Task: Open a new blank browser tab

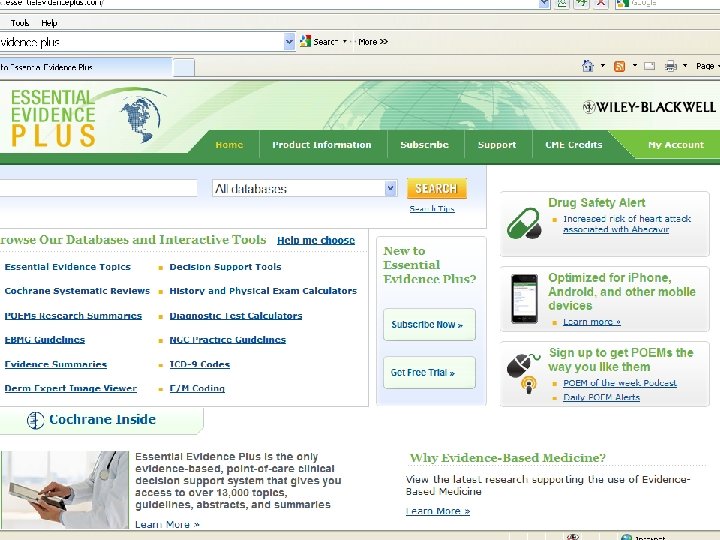Action: pos(184,68)
